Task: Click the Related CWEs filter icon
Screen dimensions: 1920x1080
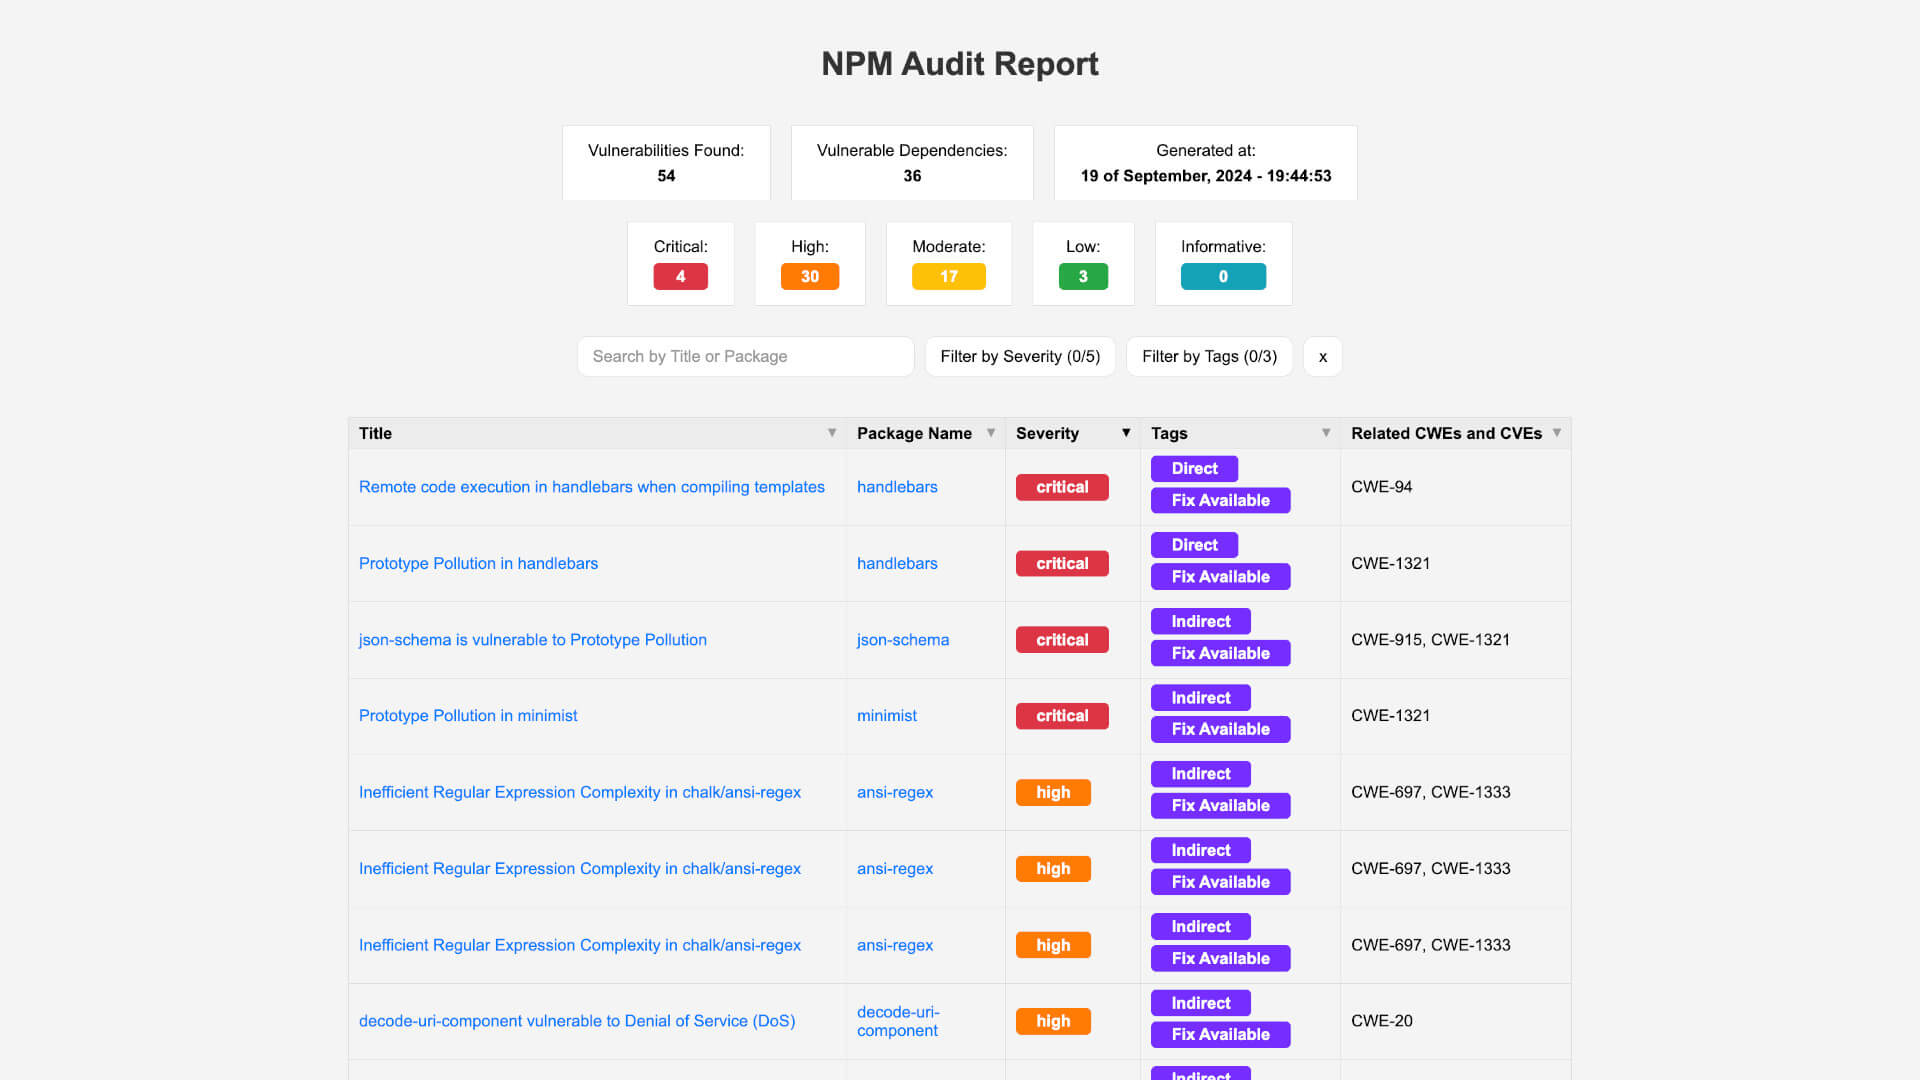Action: coord(1559,433)
